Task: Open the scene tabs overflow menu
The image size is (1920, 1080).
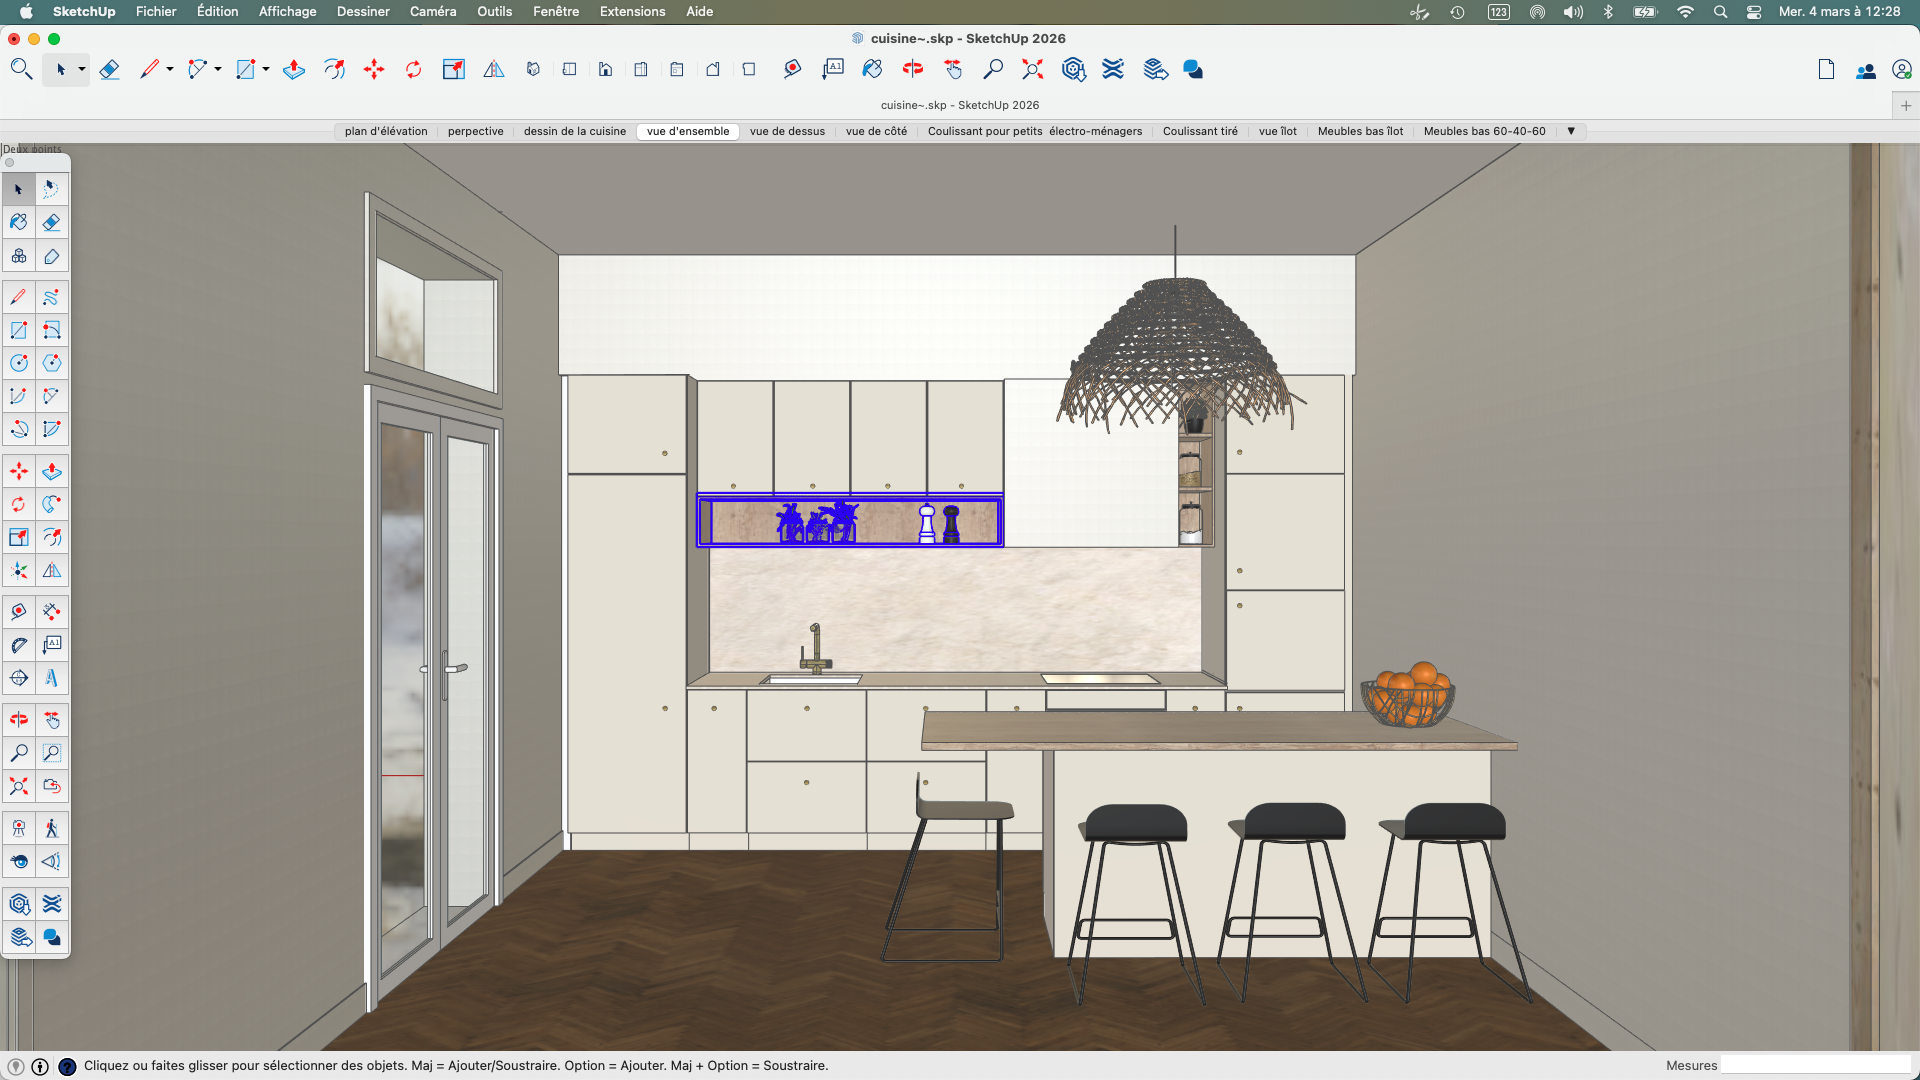Action: (x=1571, y=131)
